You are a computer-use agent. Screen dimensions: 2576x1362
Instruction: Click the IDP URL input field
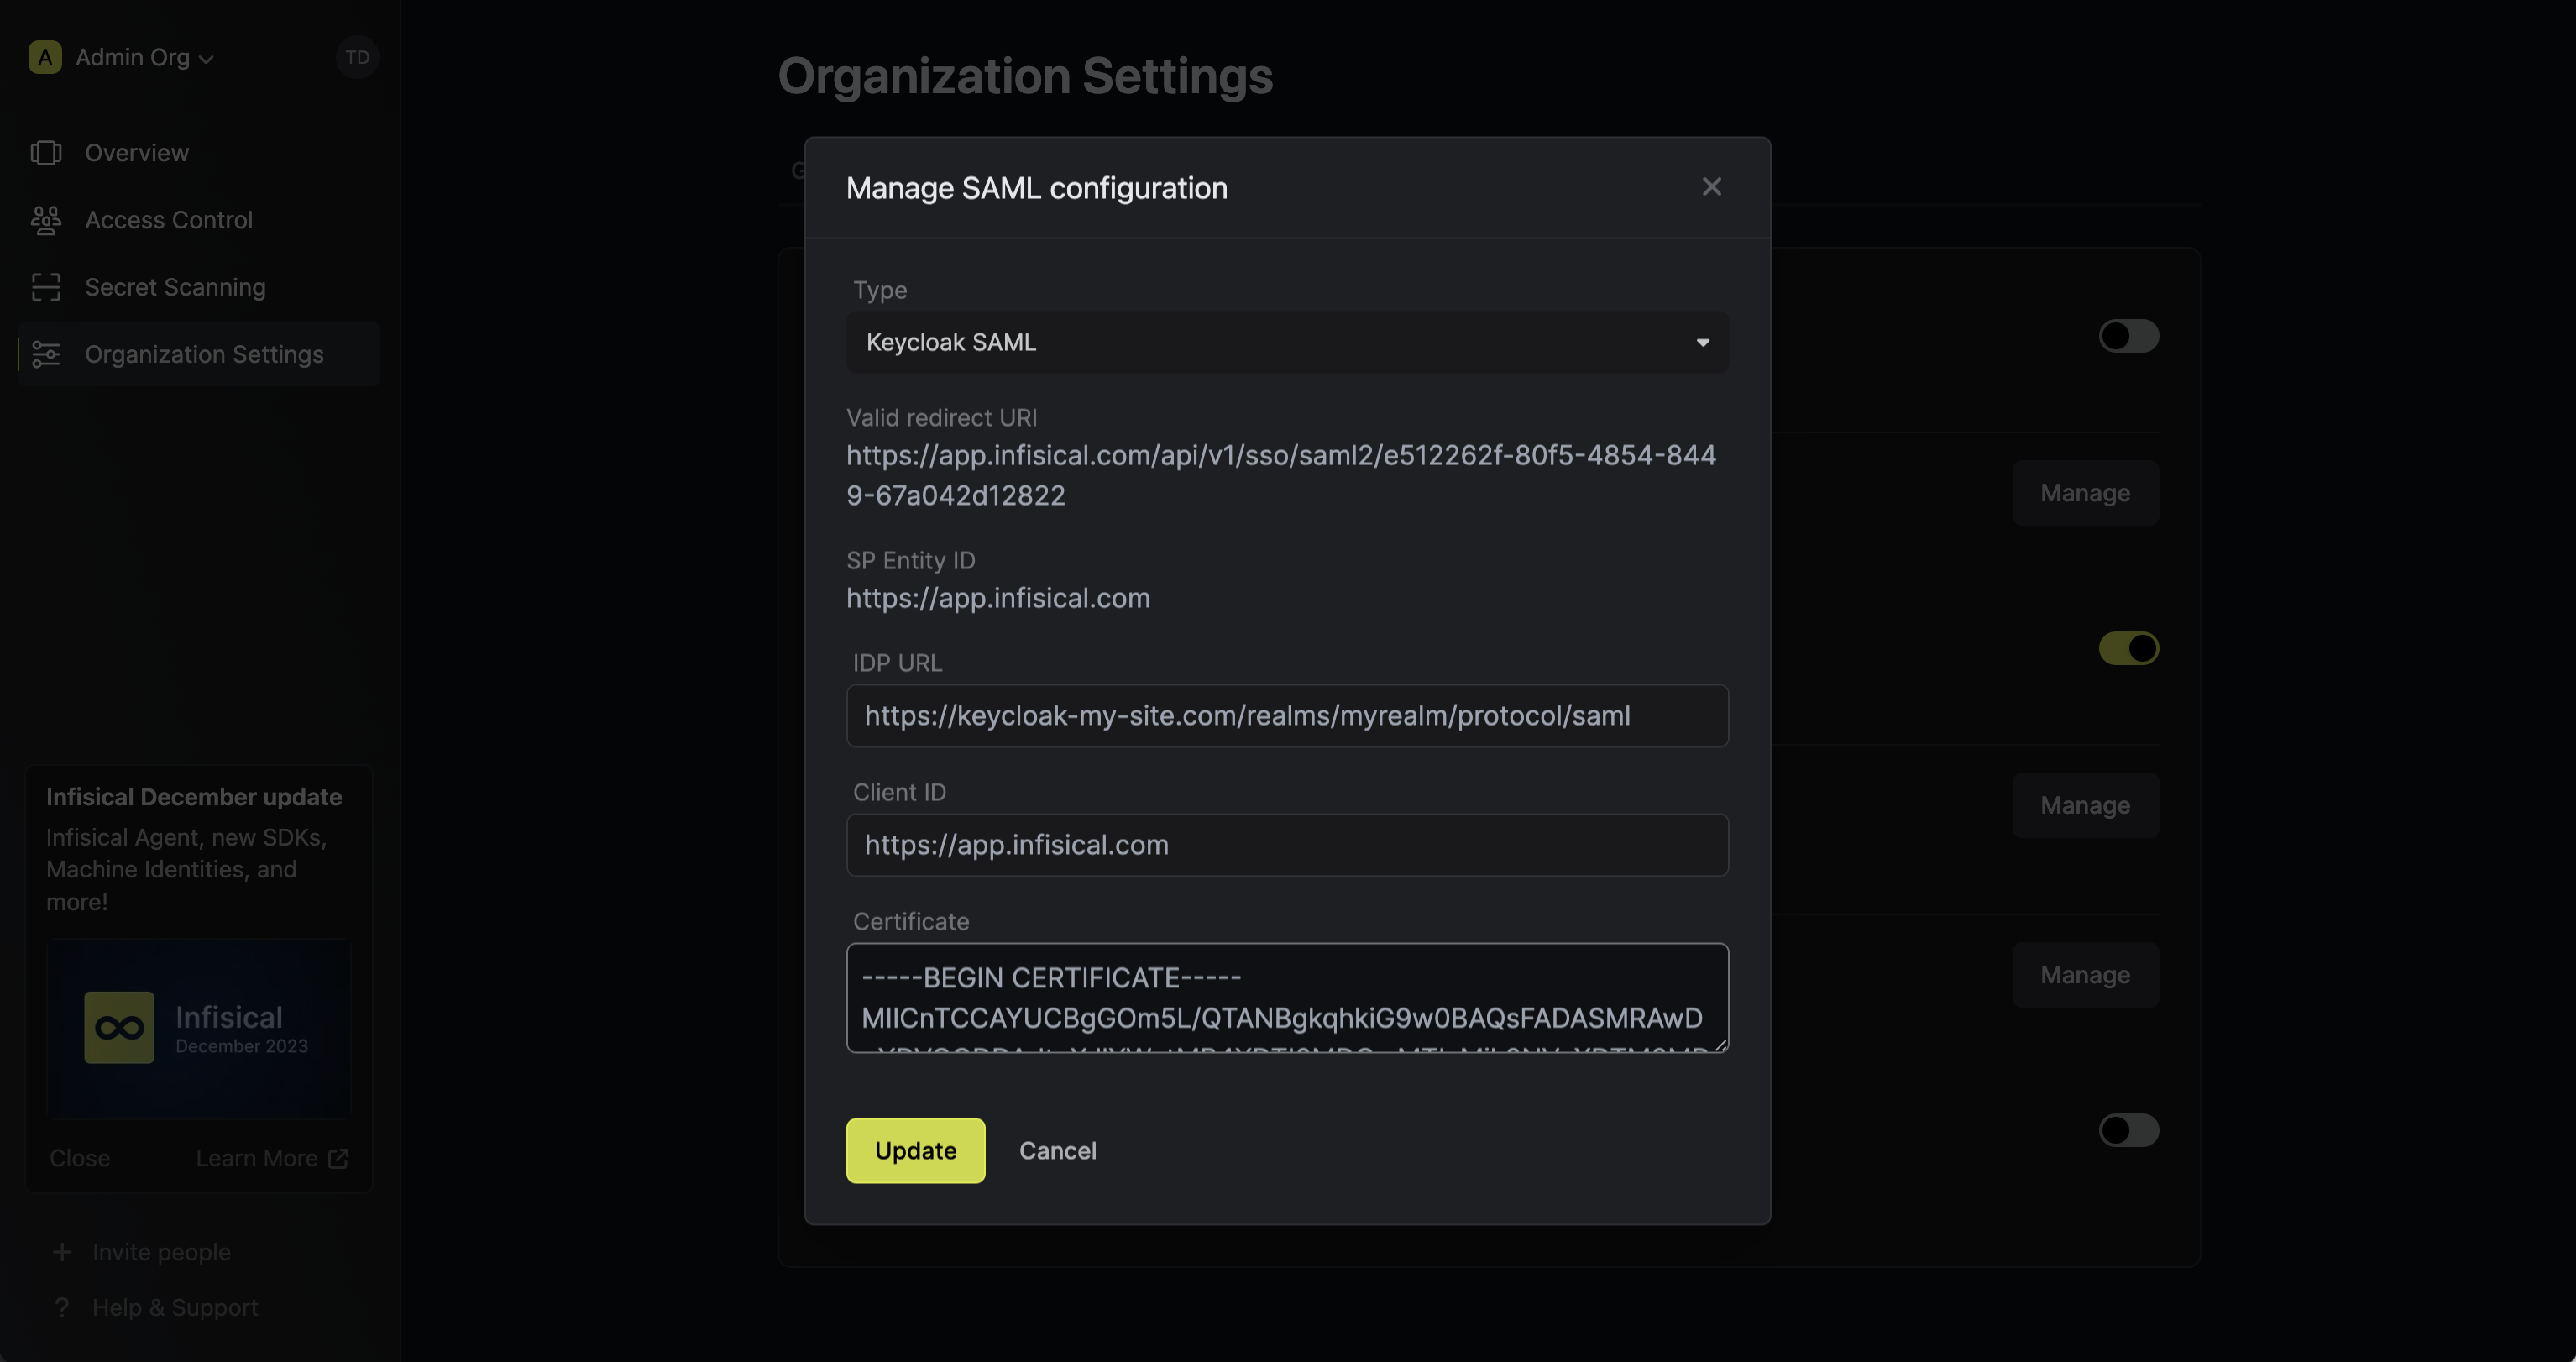click(1287, 715)
